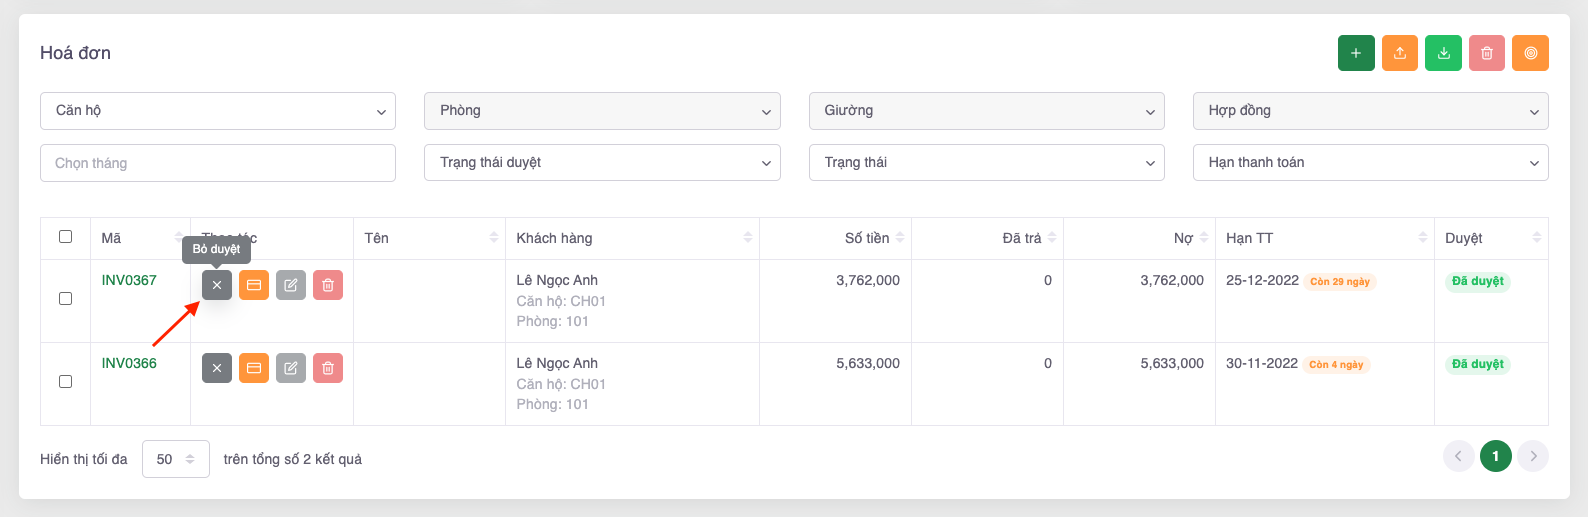Image resolution: width=1588 pixels, height=517 pixels.
Task: Click the green plus add invoice button
Action: (x=1356, y=53)
